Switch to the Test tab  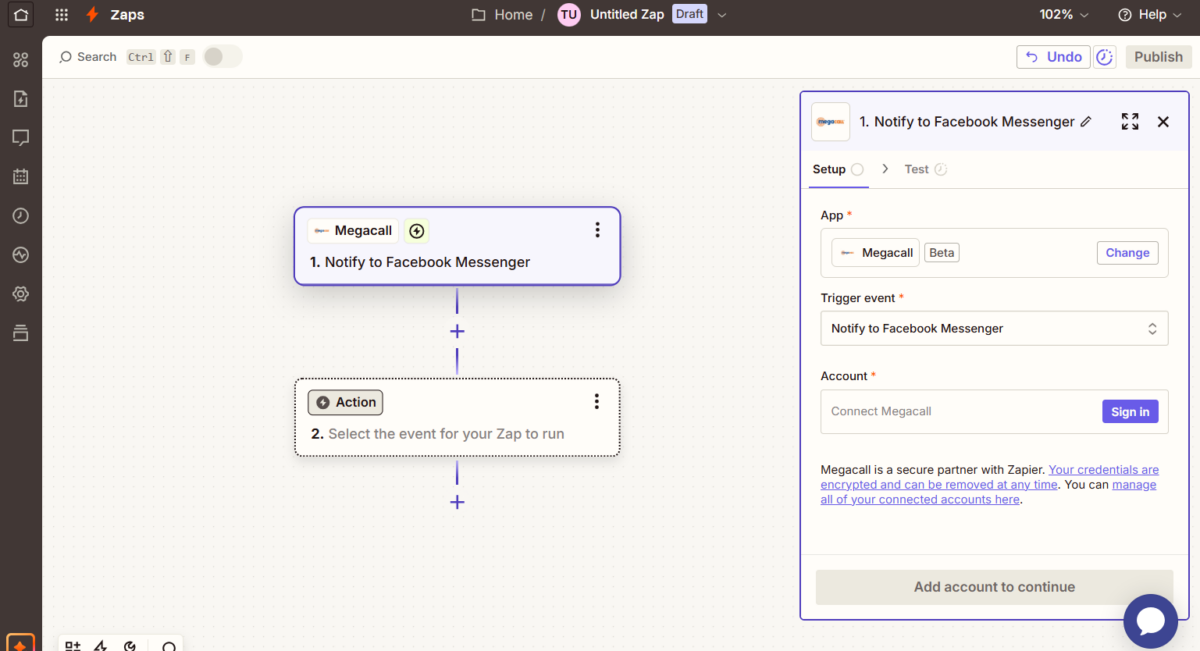pos(916,169)
